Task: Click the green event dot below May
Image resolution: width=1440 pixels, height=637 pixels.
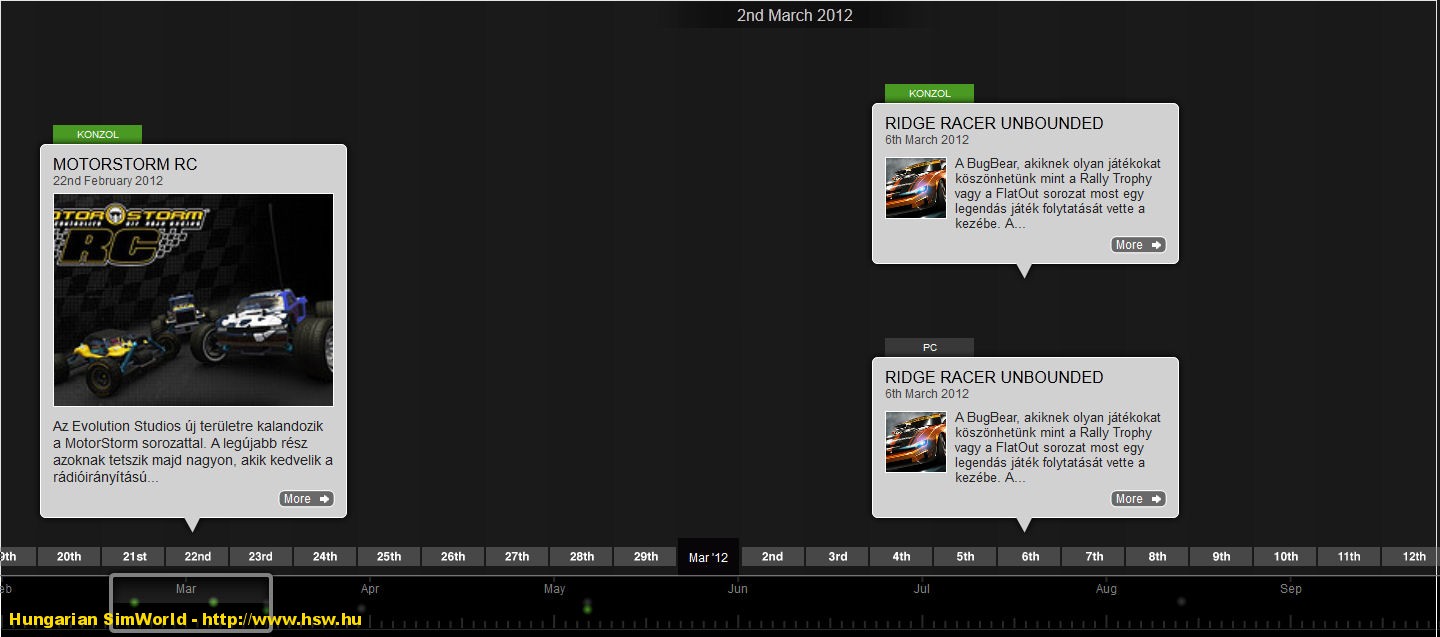Action: pyautogui.click(x=587, y=608)
